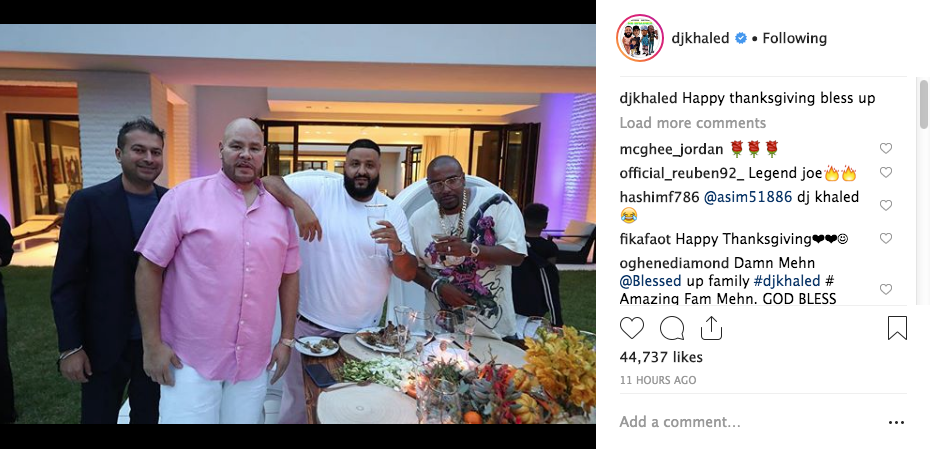Open the comment speech bubble icon

click(x=671, y=327)
